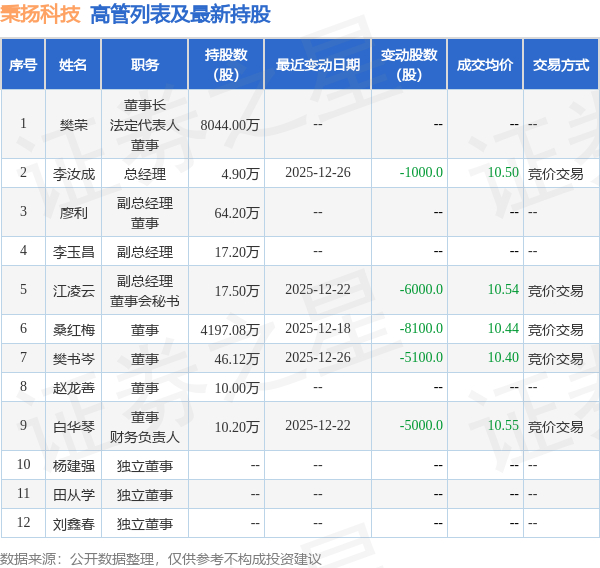Select the name 樊书岑
This screenshot has height=568, width=600.
tap(73, 359)
